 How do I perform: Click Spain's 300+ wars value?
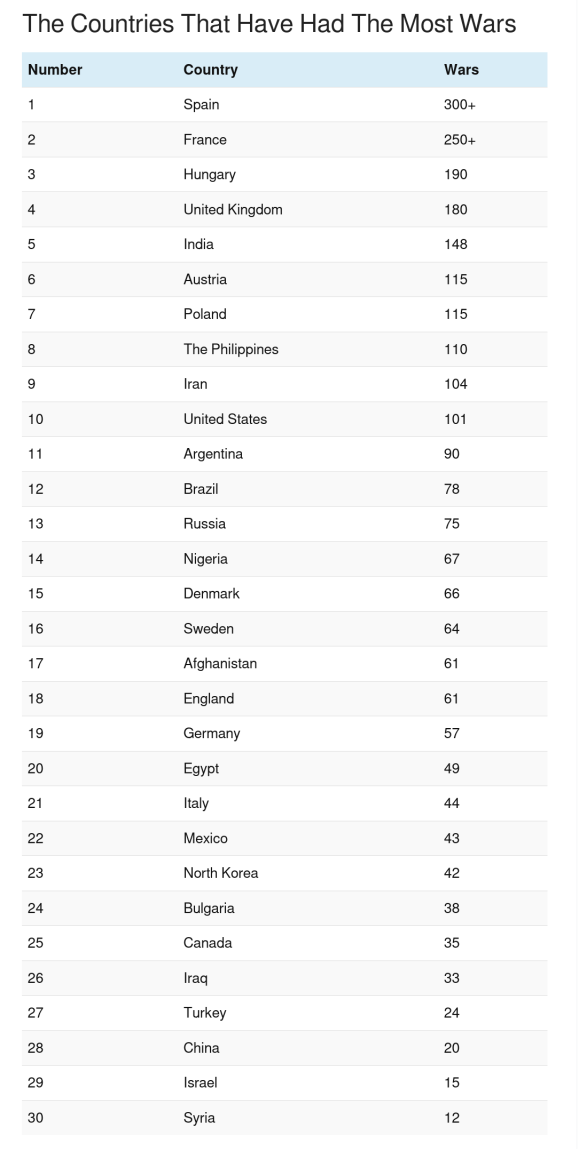[x=460, y=104]
